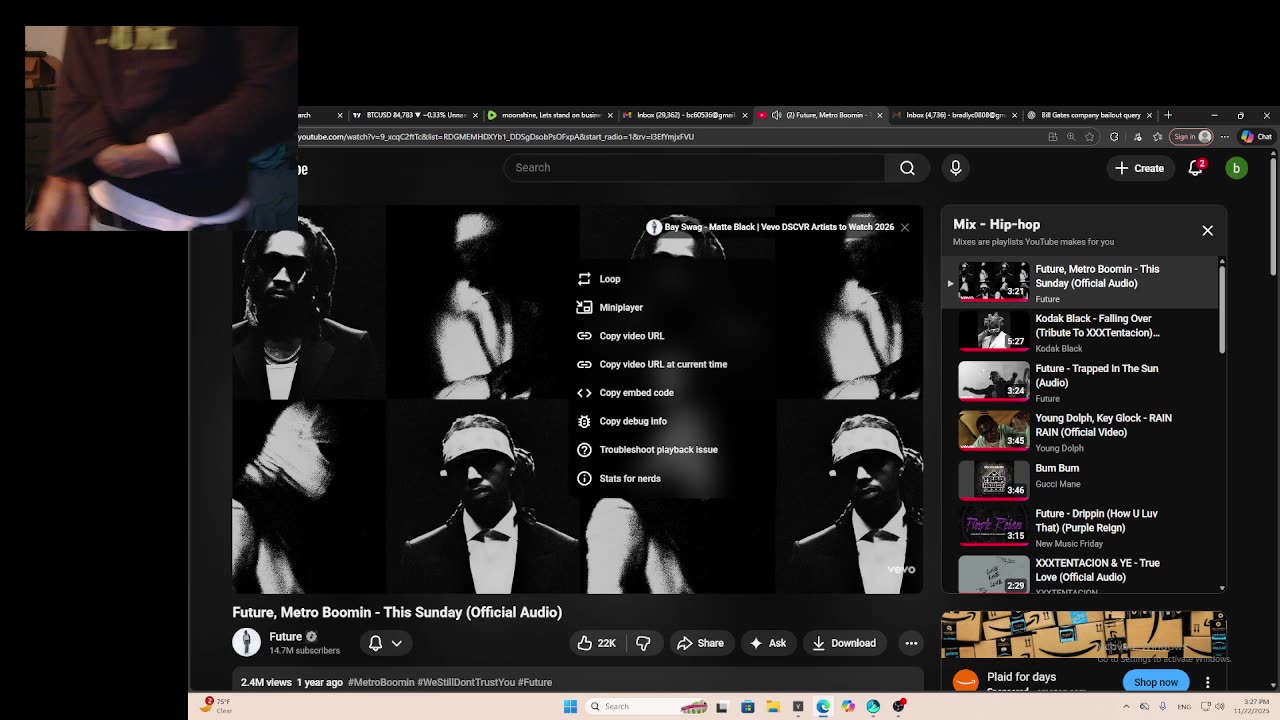Open the Copilot Chat button
The width and height of the screenshot is (1280, 720).
point(1256,137)
